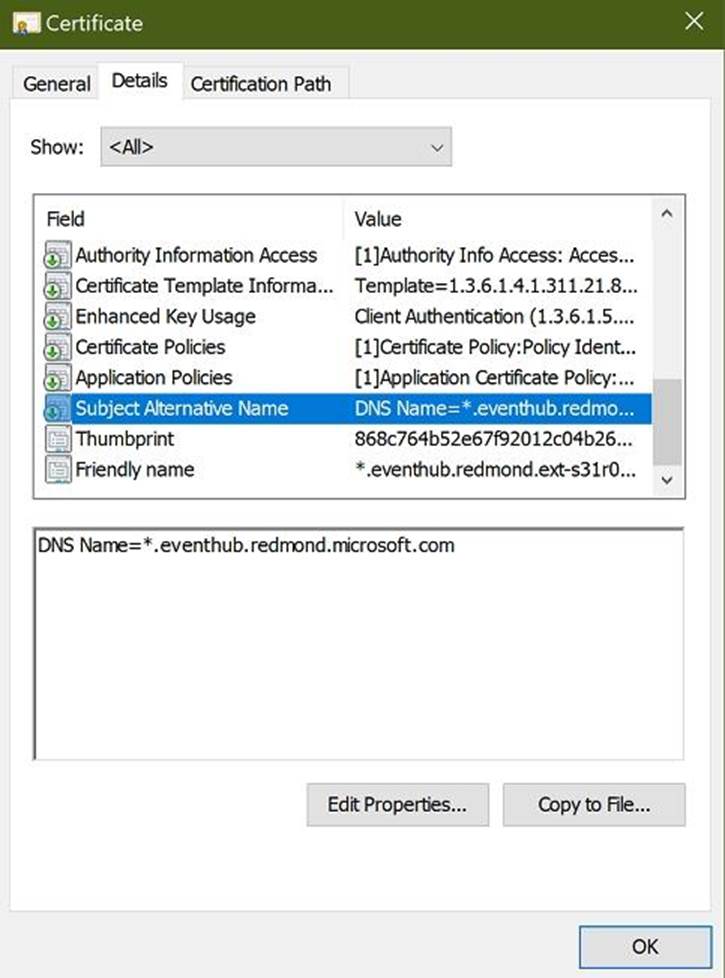This screenshot has height=978, width=725.
Task: Click the scroll up arrow in field list
Action: click(667, 214)
